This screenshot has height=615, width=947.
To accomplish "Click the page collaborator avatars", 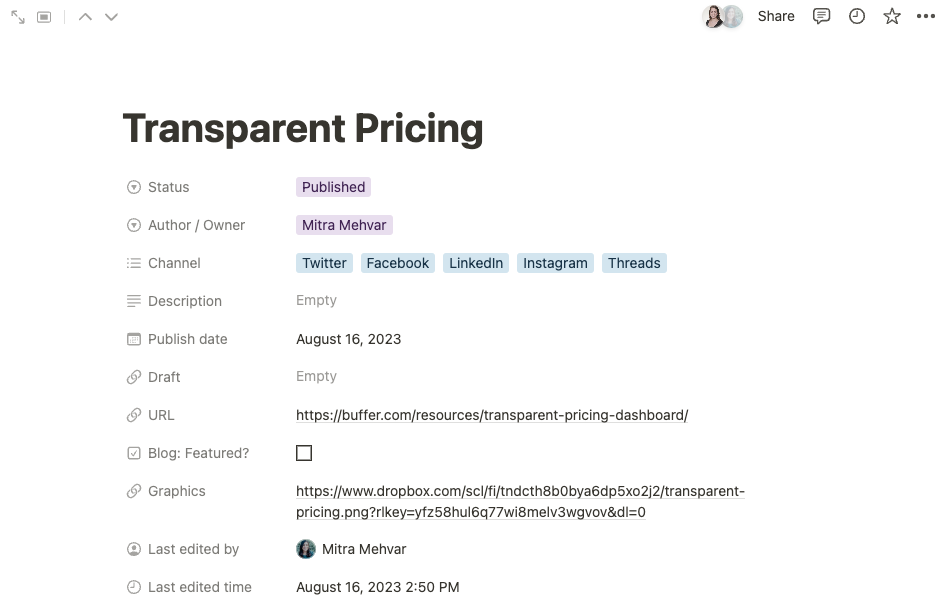I will pyautogui.click(x=723, y=16).
